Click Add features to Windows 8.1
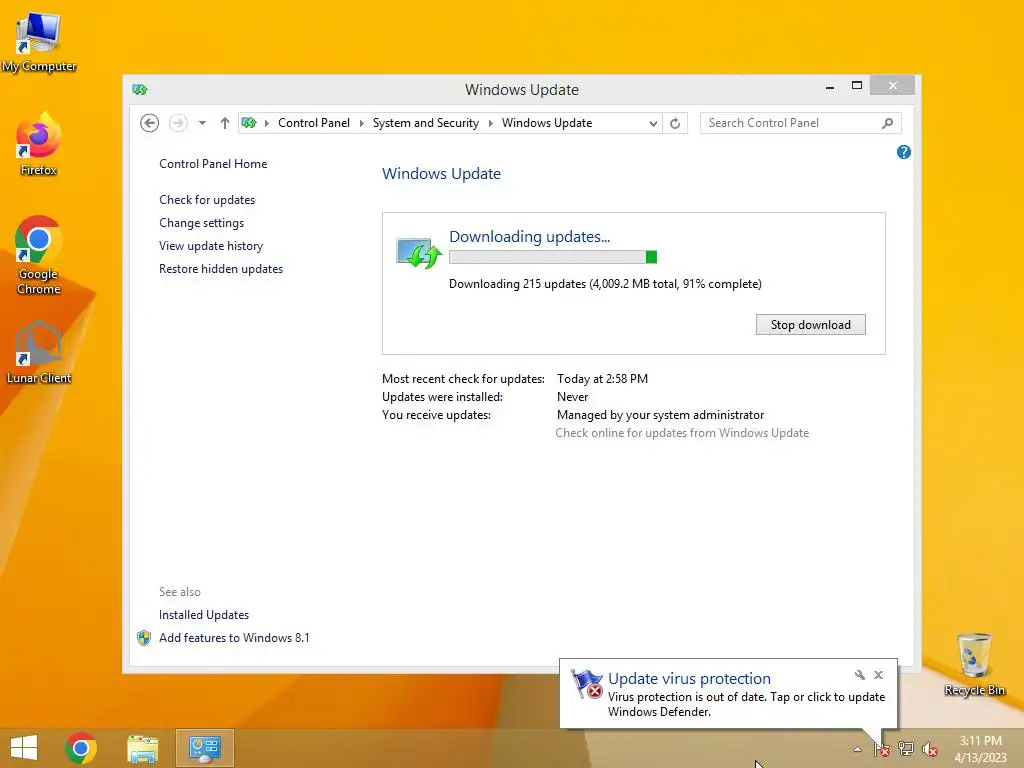 point(234,637)
